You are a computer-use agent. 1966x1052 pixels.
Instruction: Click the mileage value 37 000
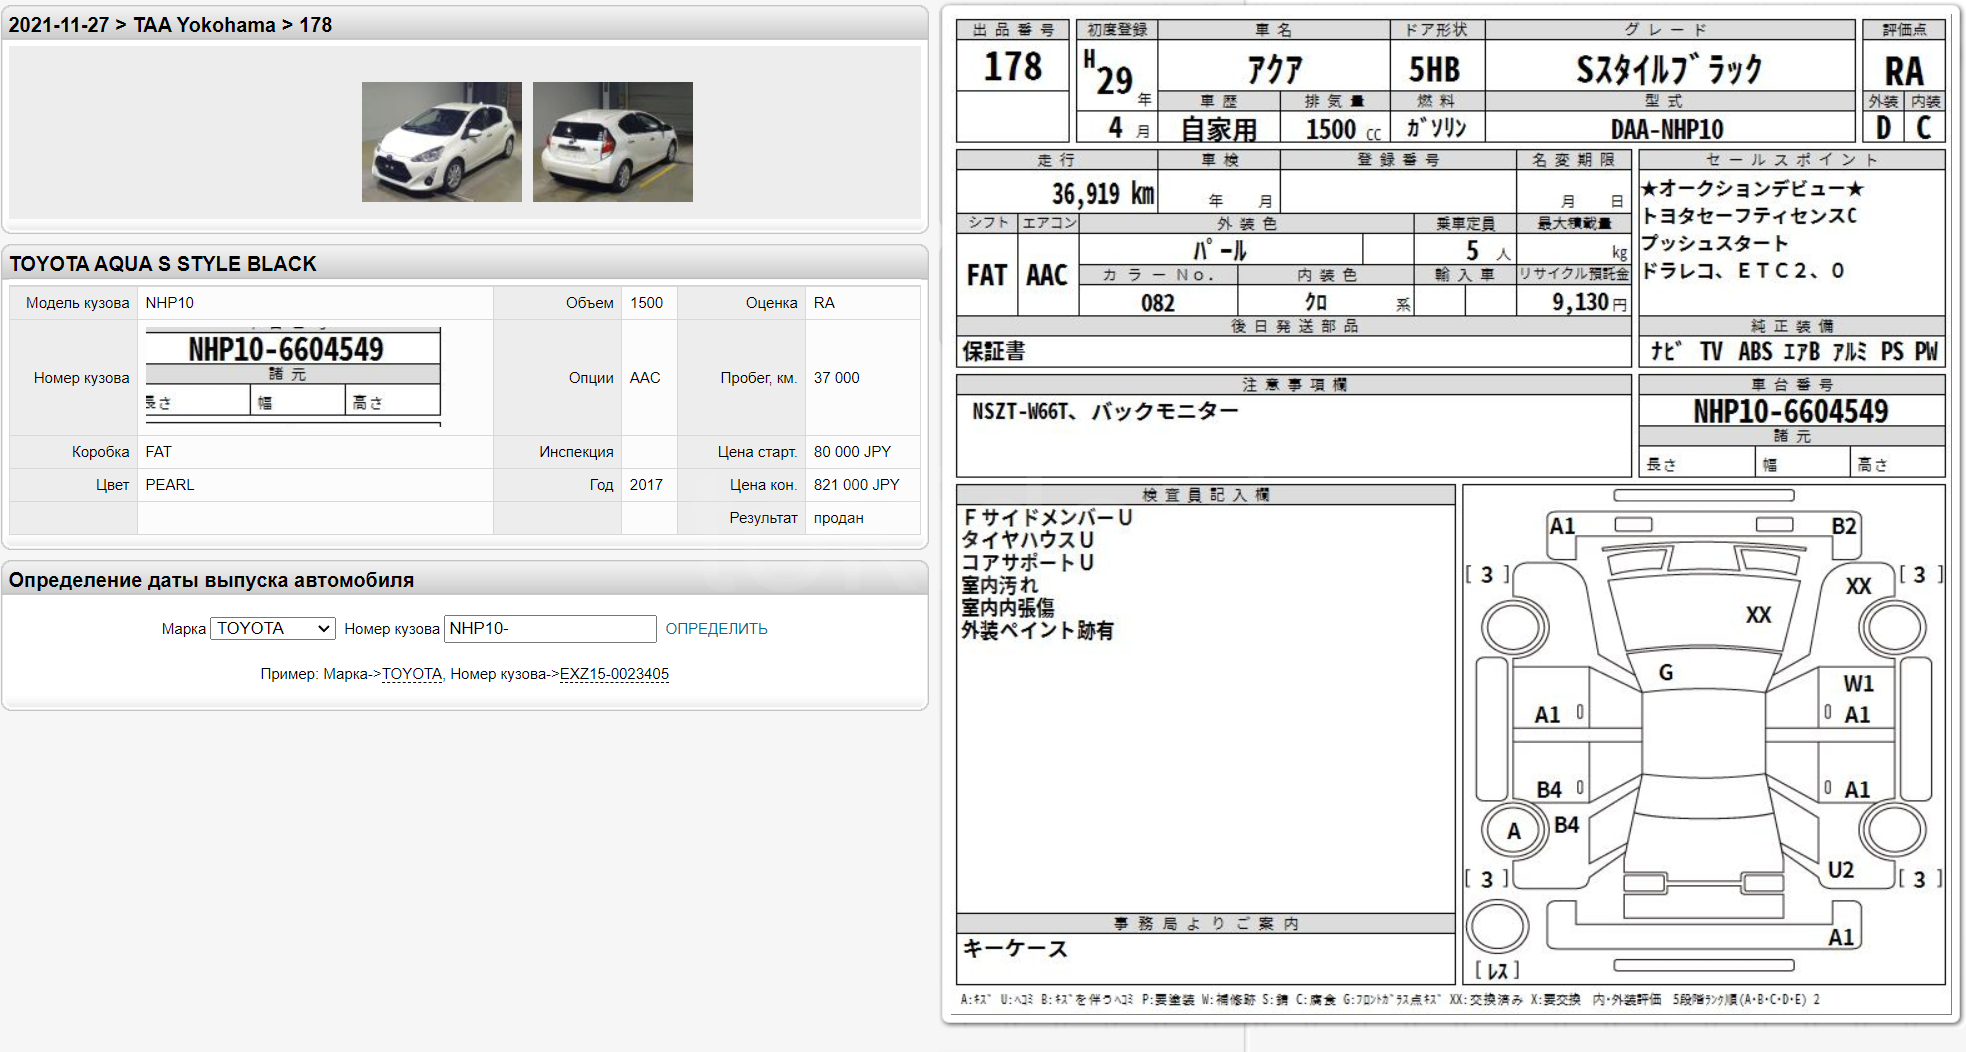point(836,378)
